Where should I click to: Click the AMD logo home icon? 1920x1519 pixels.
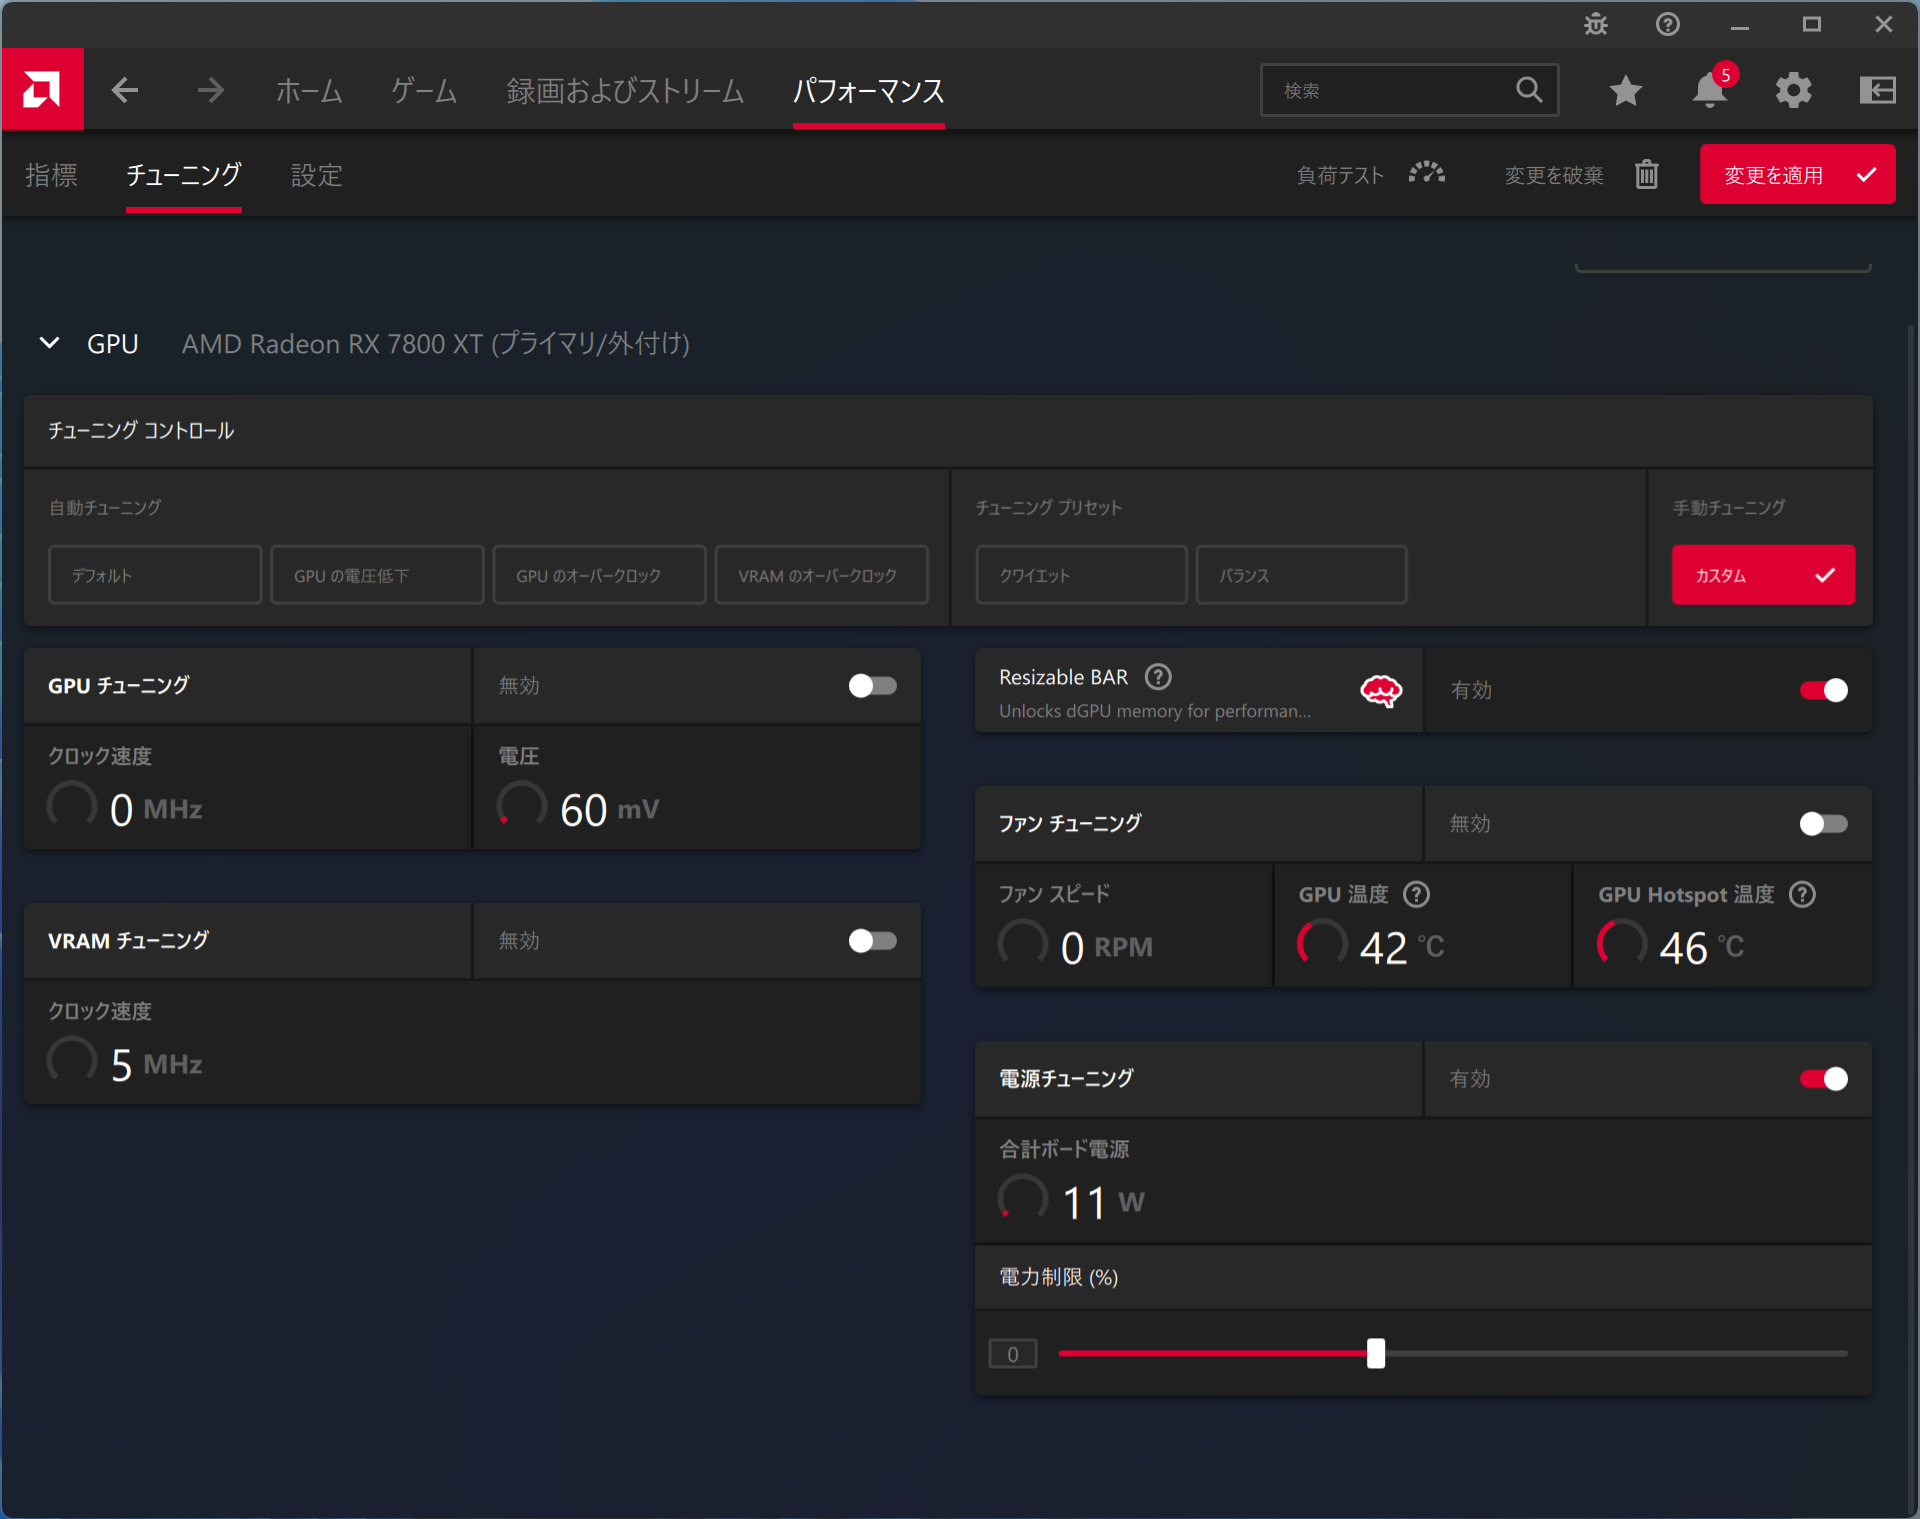point(42,90)
